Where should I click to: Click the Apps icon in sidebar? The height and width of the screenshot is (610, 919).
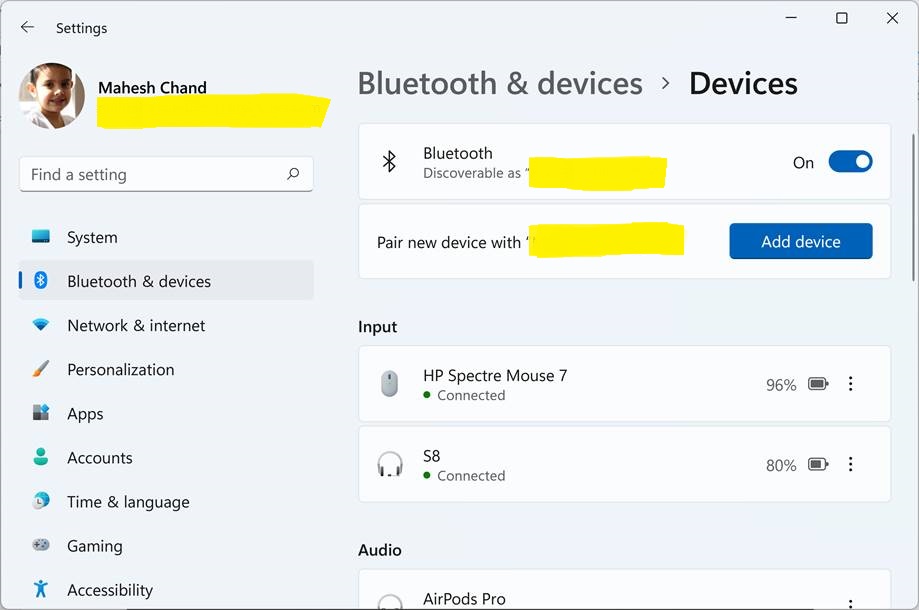[40, 413]
